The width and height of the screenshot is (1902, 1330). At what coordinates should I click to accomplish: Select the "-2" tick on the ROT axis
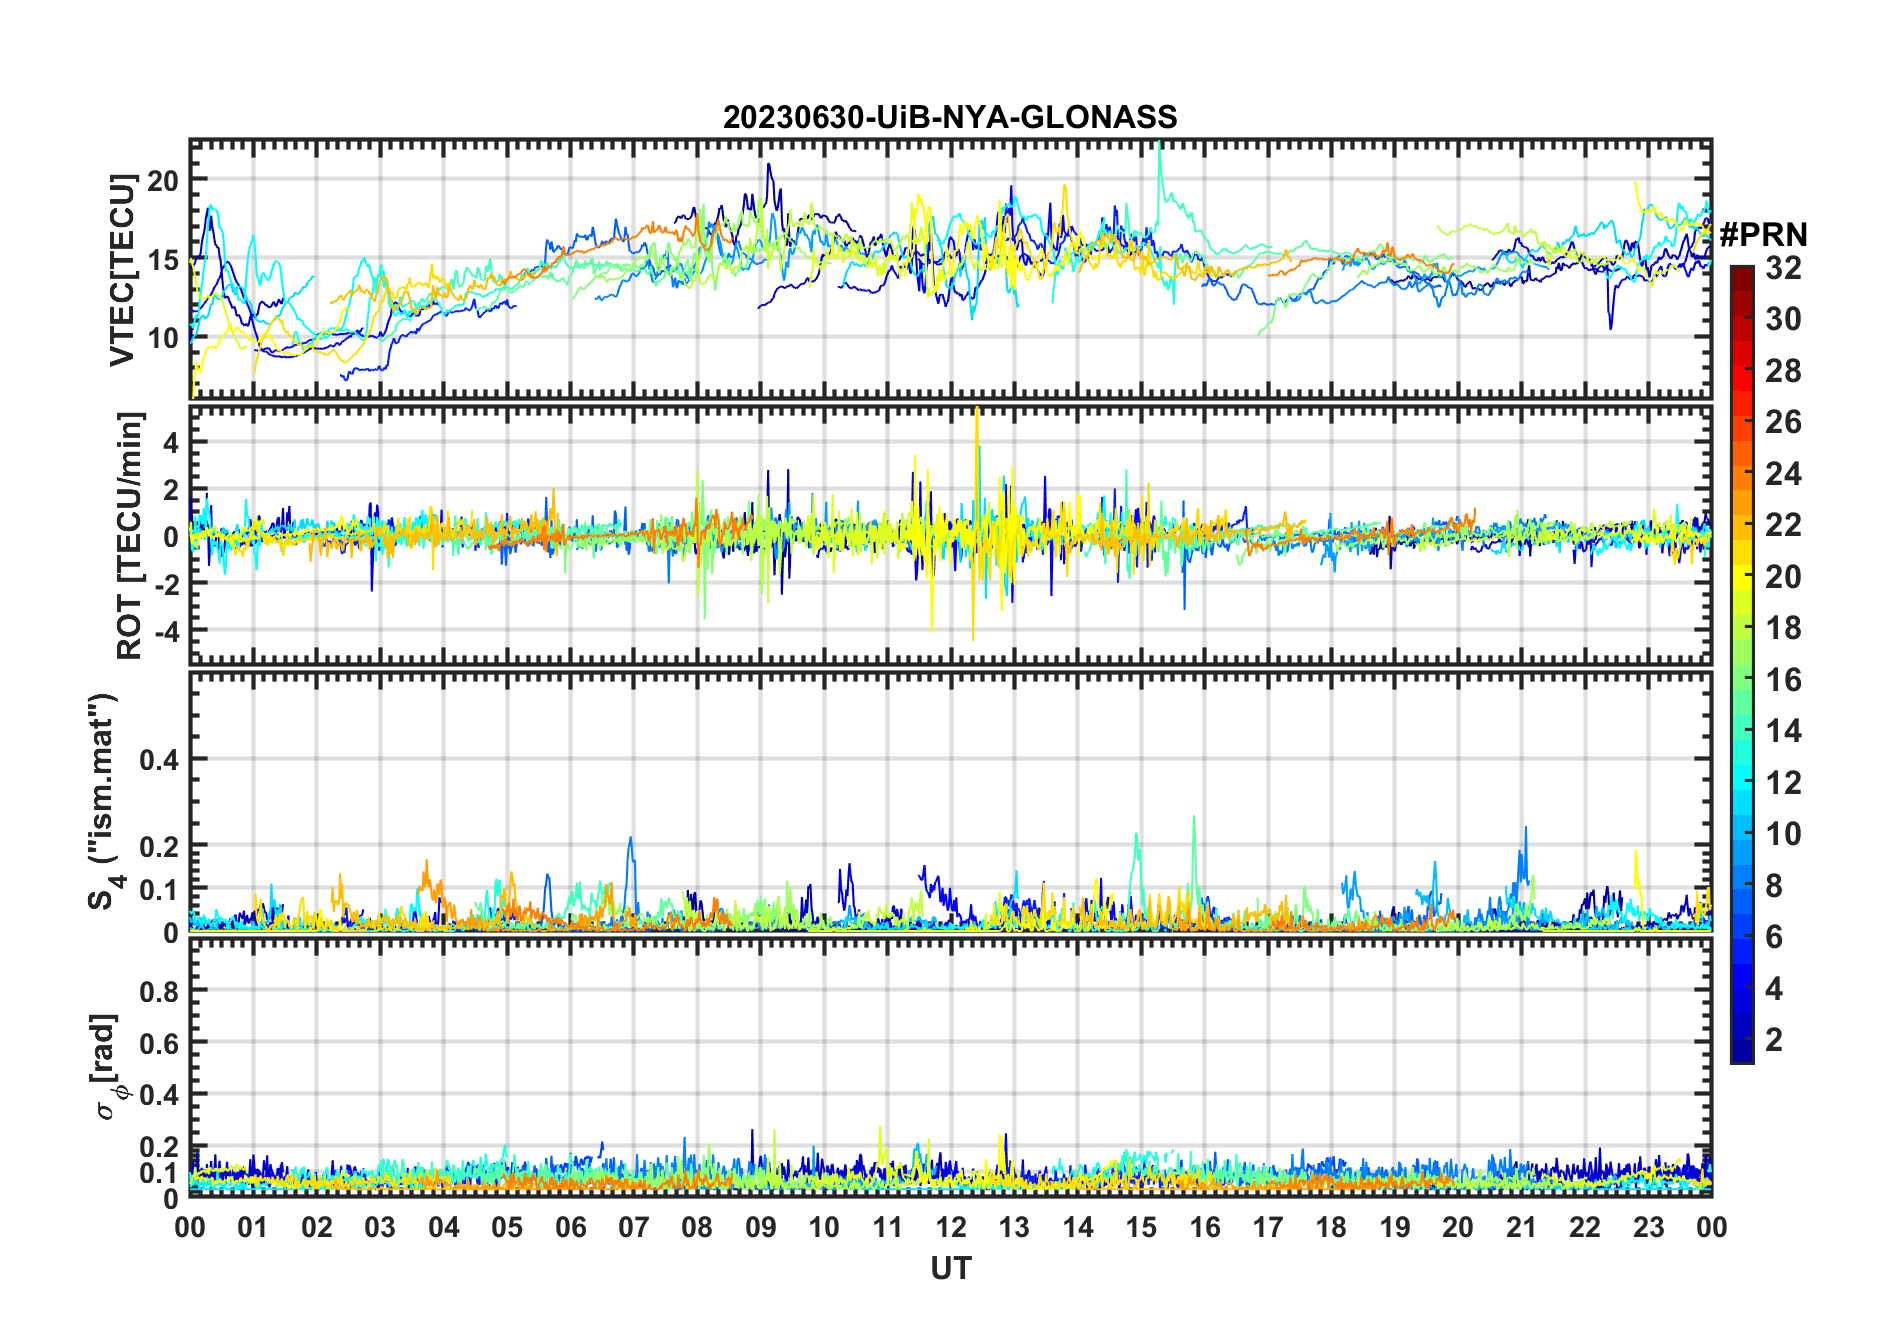[167, 584]
